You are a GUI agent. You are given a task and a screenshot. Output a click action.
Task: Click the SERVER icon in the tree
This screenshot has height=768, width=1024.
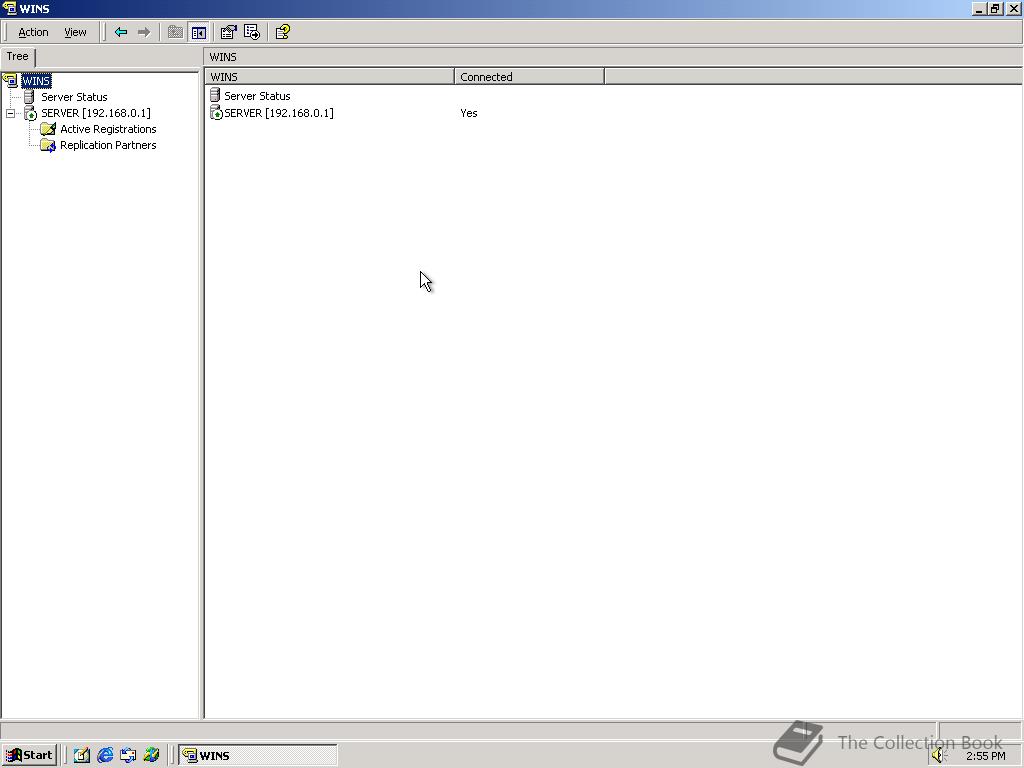[30, 113]
